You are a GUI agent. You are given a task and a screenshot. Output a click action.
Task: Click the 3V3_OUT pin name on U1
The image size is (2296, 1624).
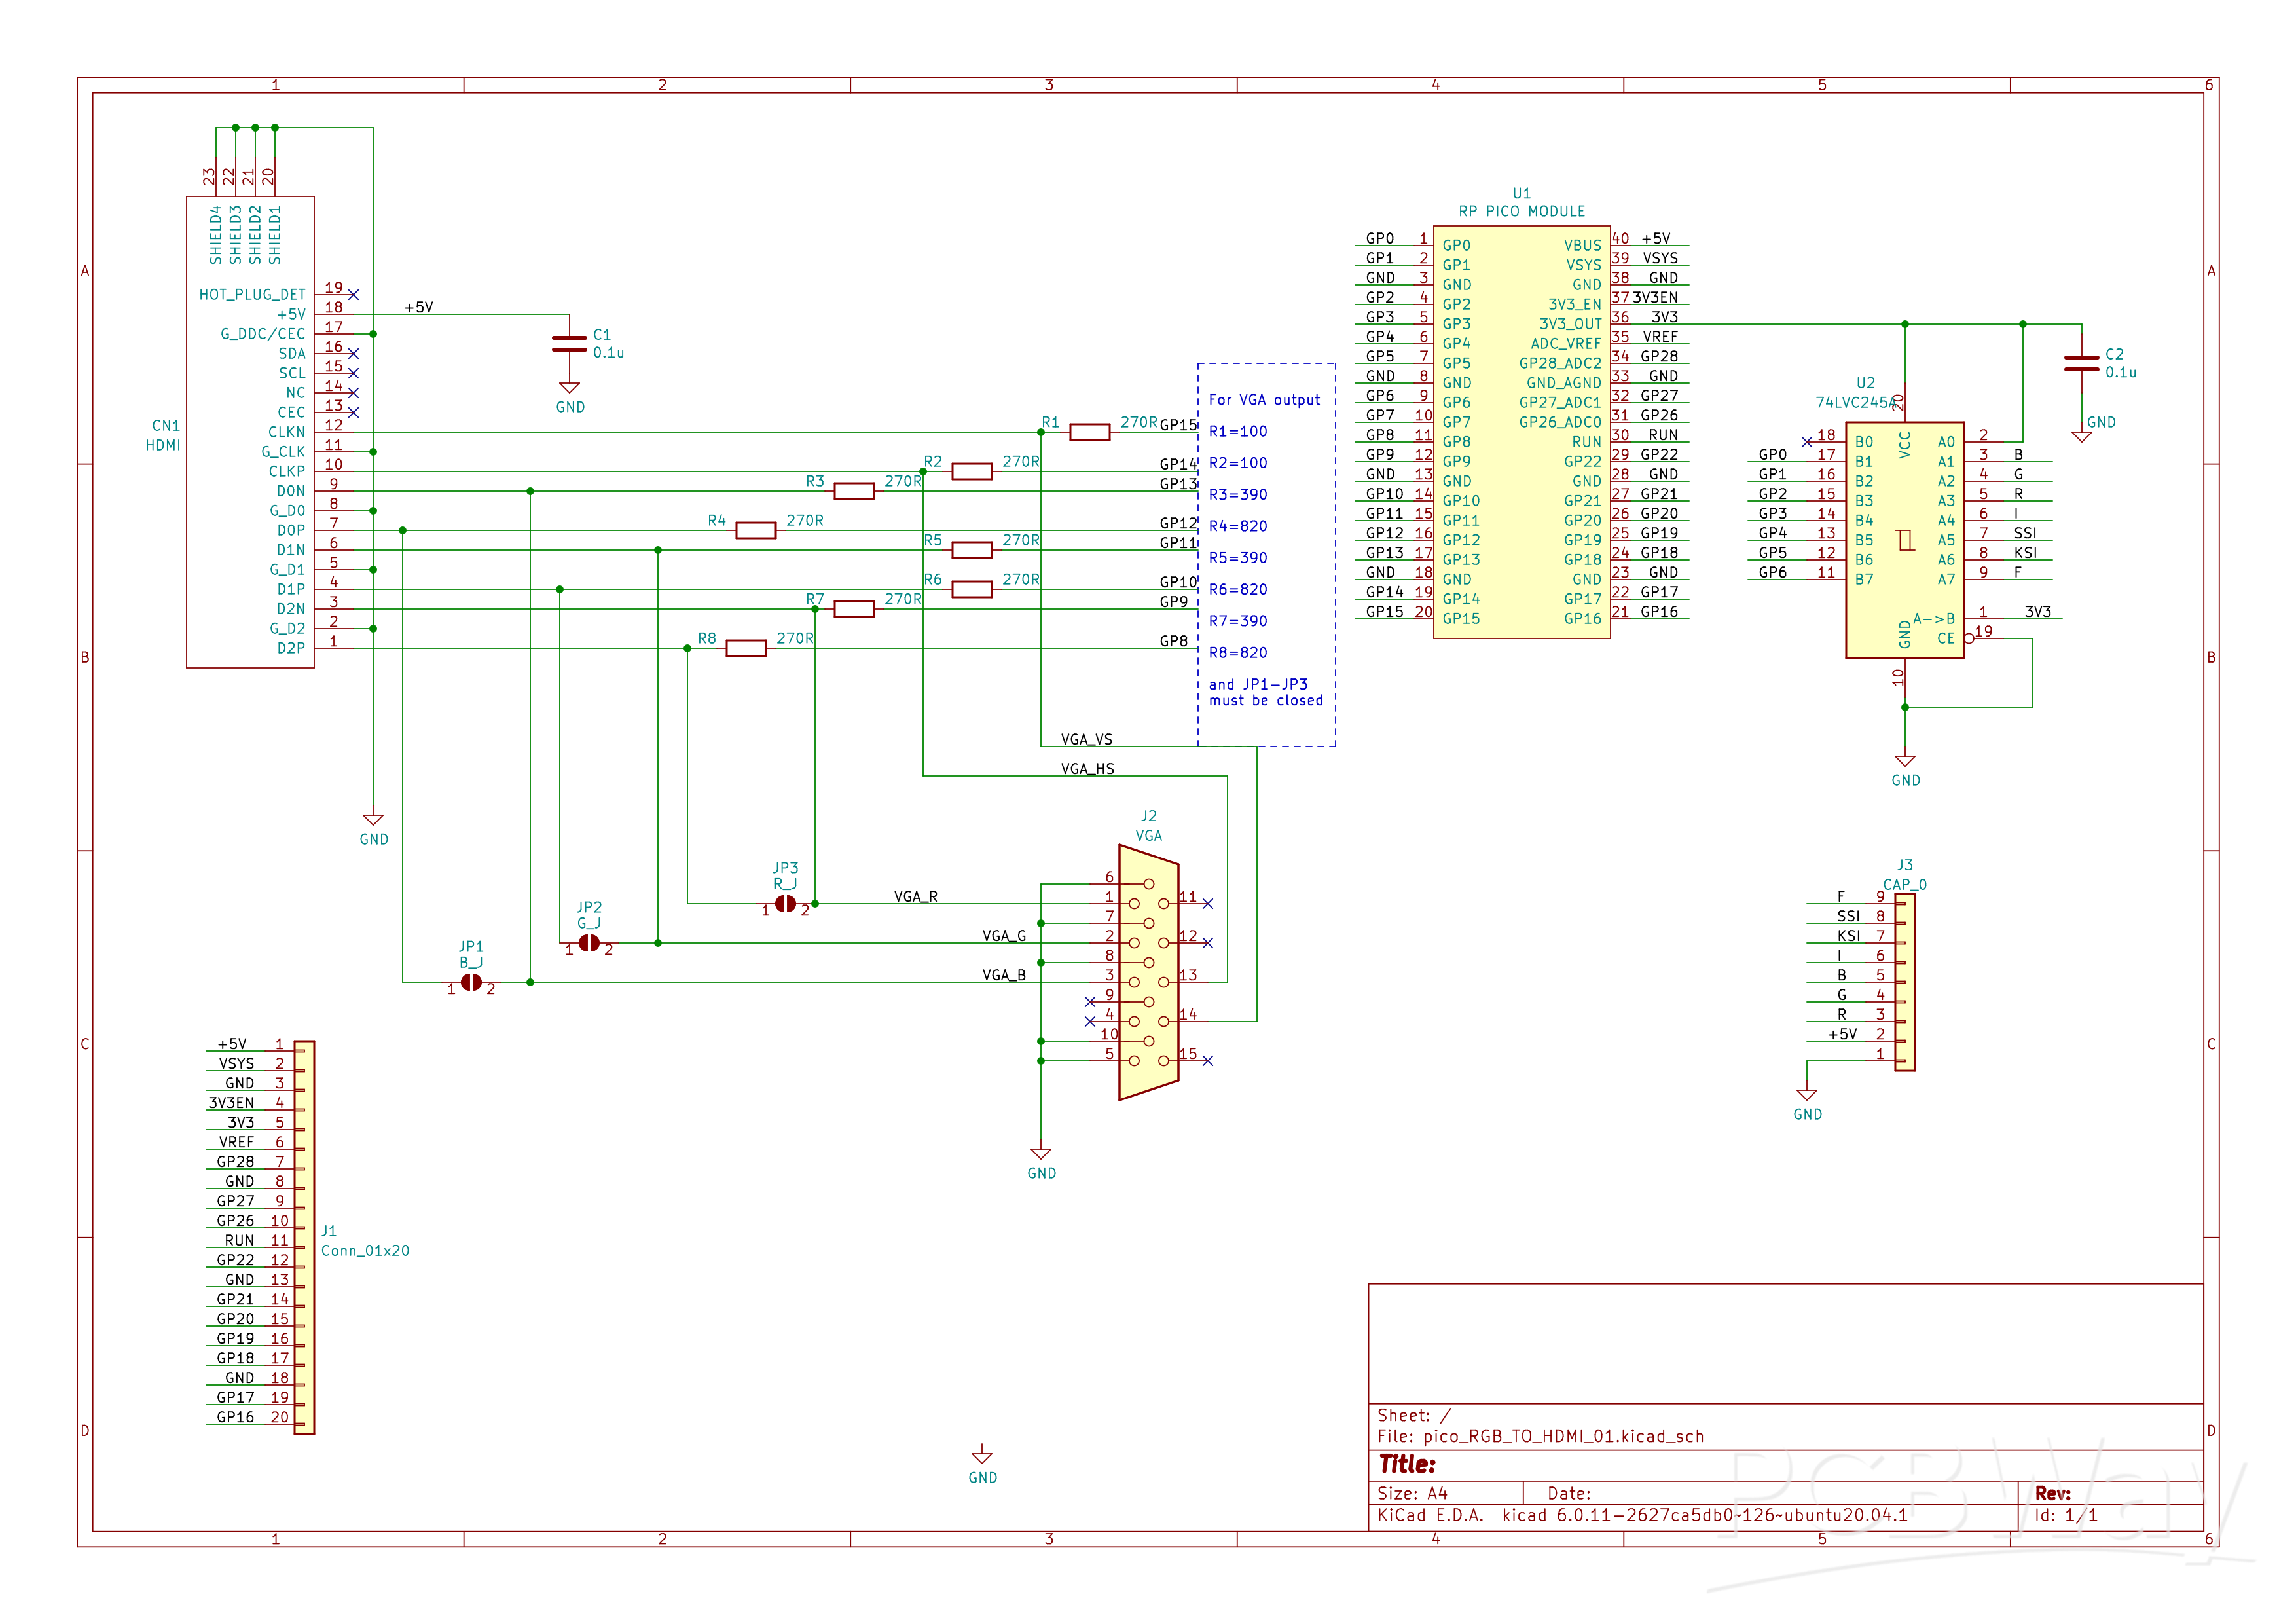click(x=1570, y=324)
